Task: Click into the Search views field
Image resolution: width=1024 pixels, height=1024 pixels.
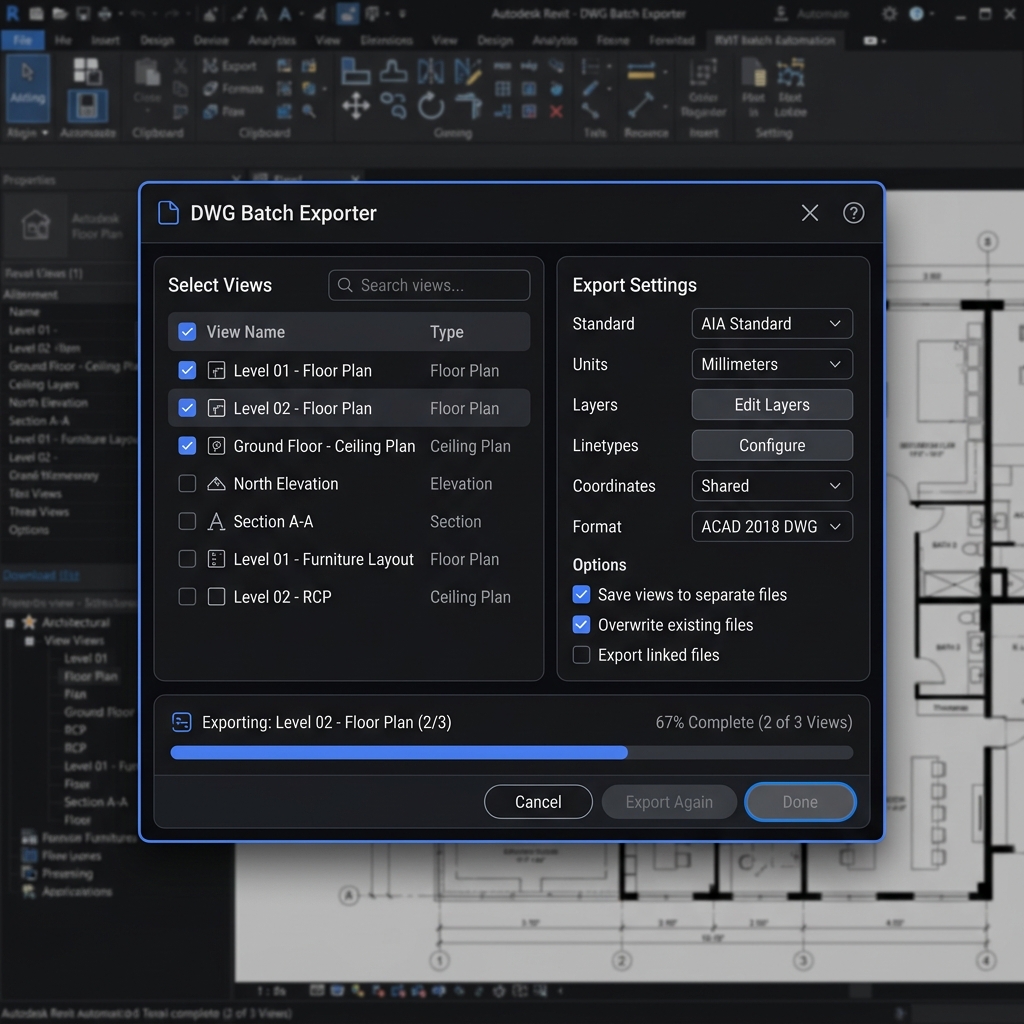Action: 429,285
